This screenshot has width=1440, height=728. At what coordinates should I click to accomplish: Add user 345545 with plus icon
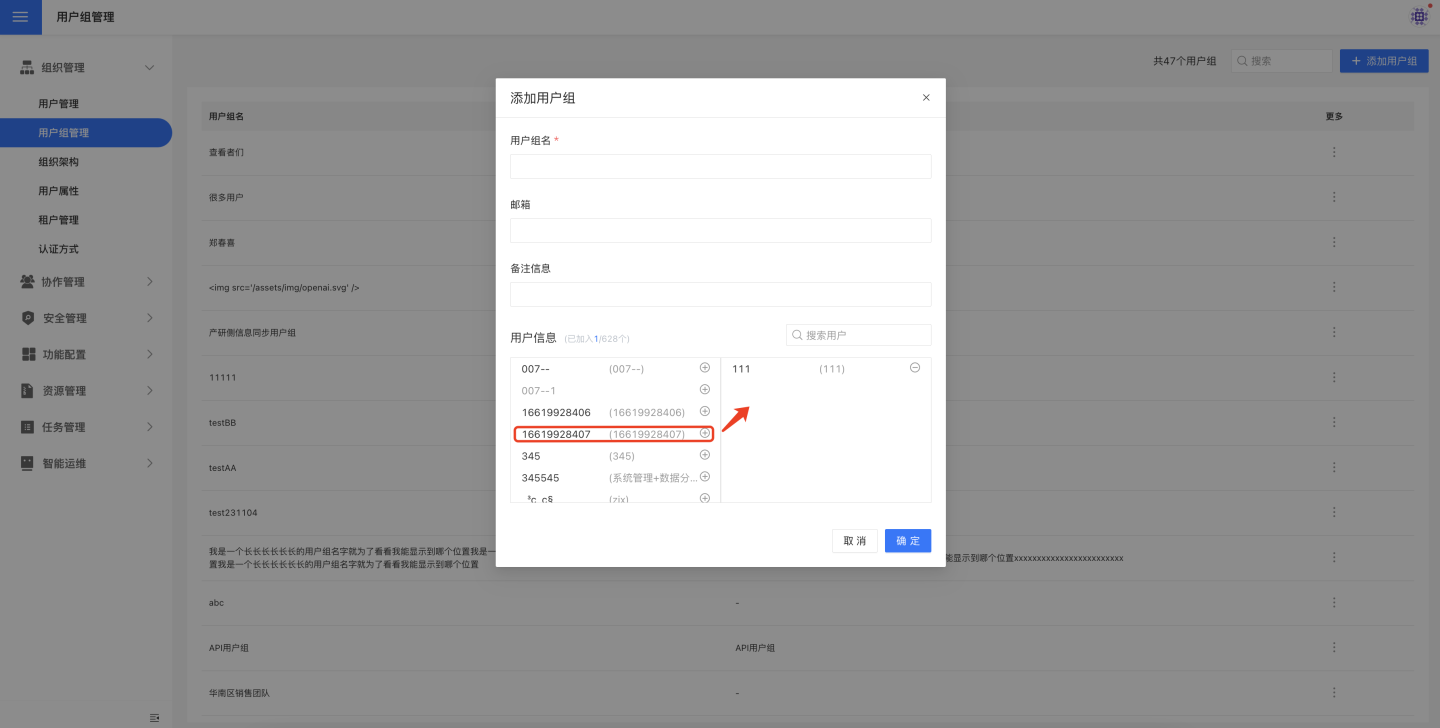(704, 477)
